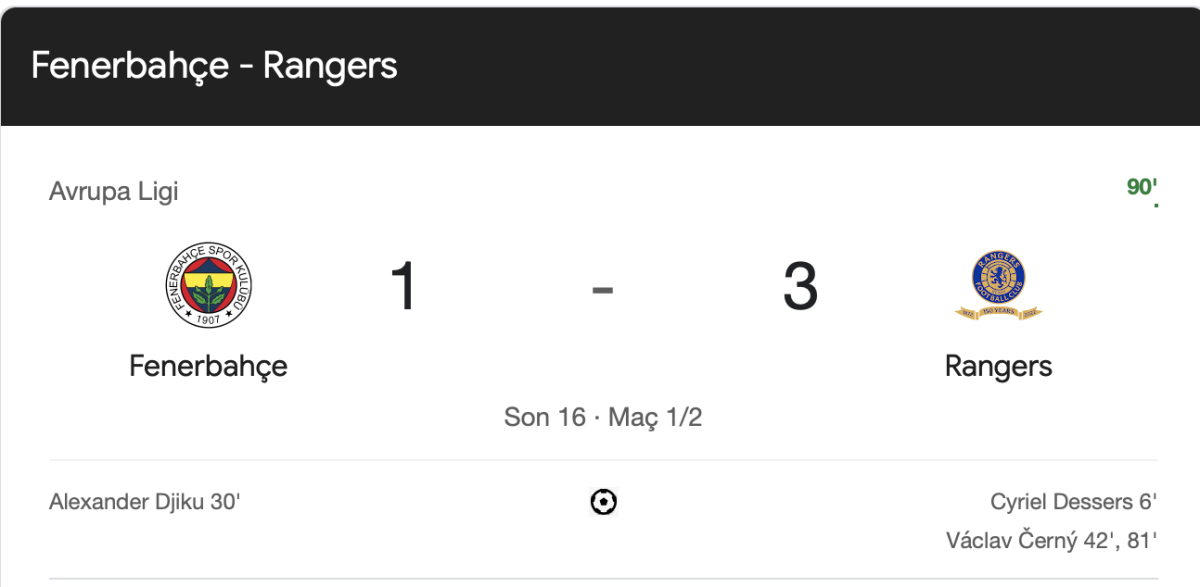Click empty area of the dark header bar

pos(800,66)
